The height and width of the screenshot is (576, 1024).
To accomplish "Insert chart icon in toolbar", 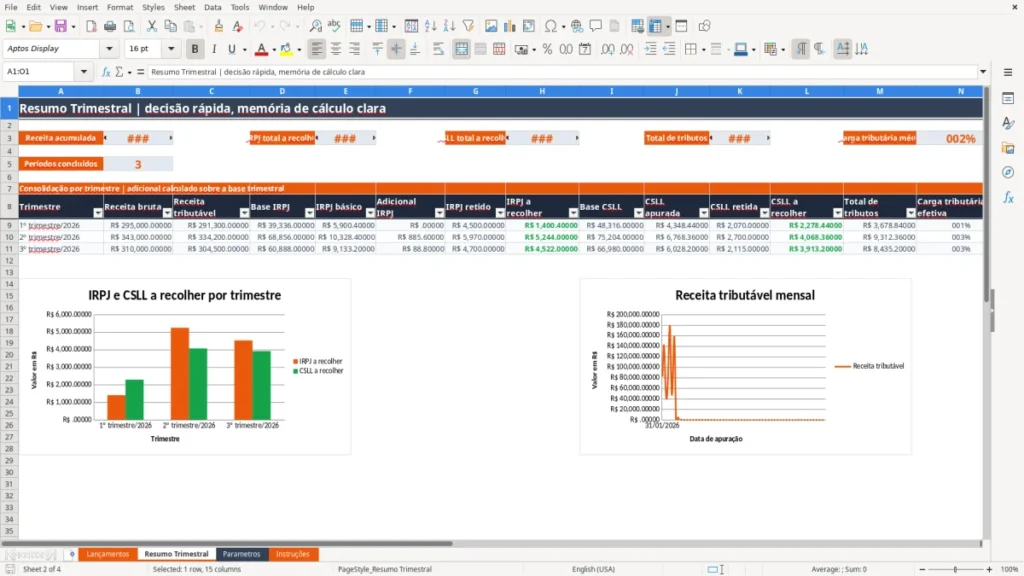I will (510, 26).
